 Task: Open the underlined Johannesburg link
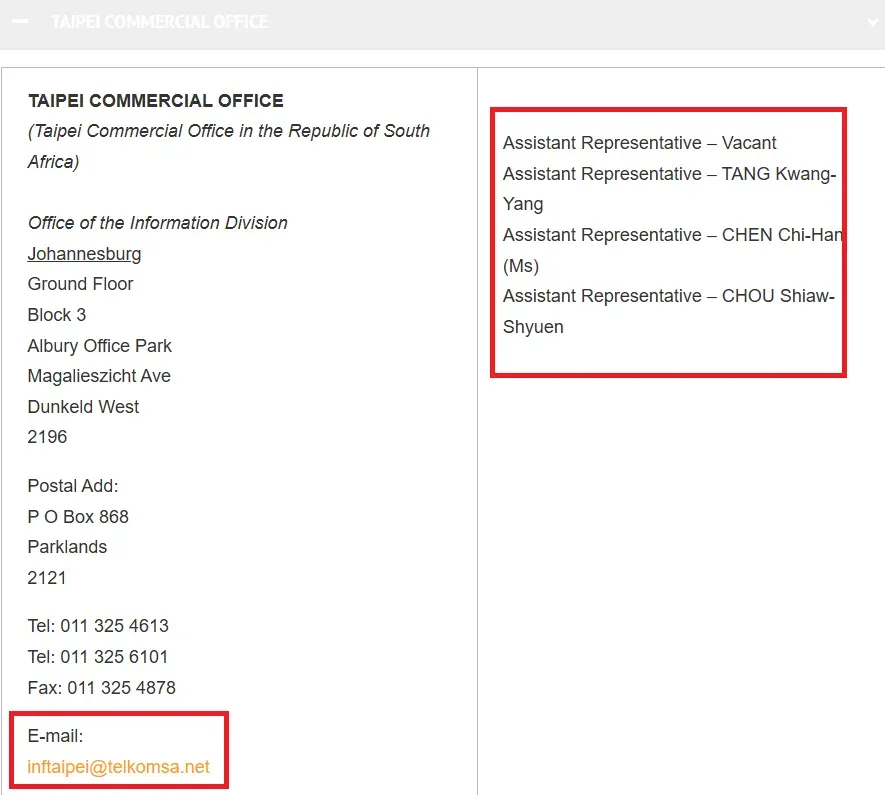point(84,254)
